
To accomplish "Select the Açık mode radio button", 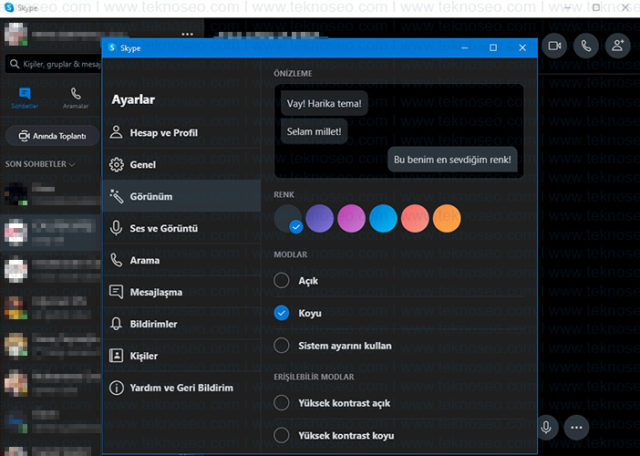I will (x=282, y=280).
